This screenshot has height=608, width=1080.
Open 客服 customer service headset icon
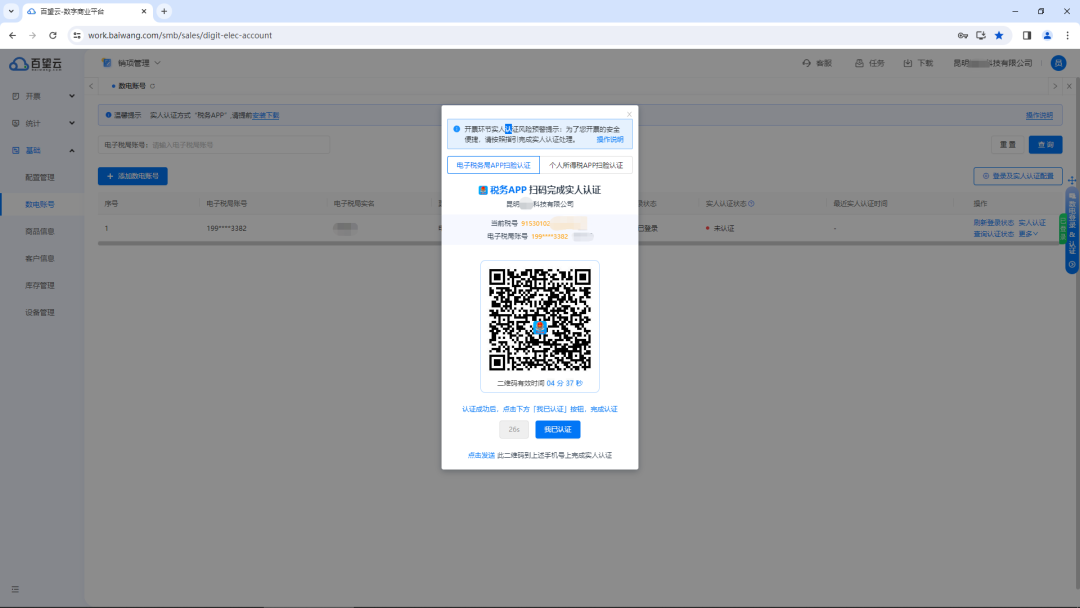(x=807, y=63)
